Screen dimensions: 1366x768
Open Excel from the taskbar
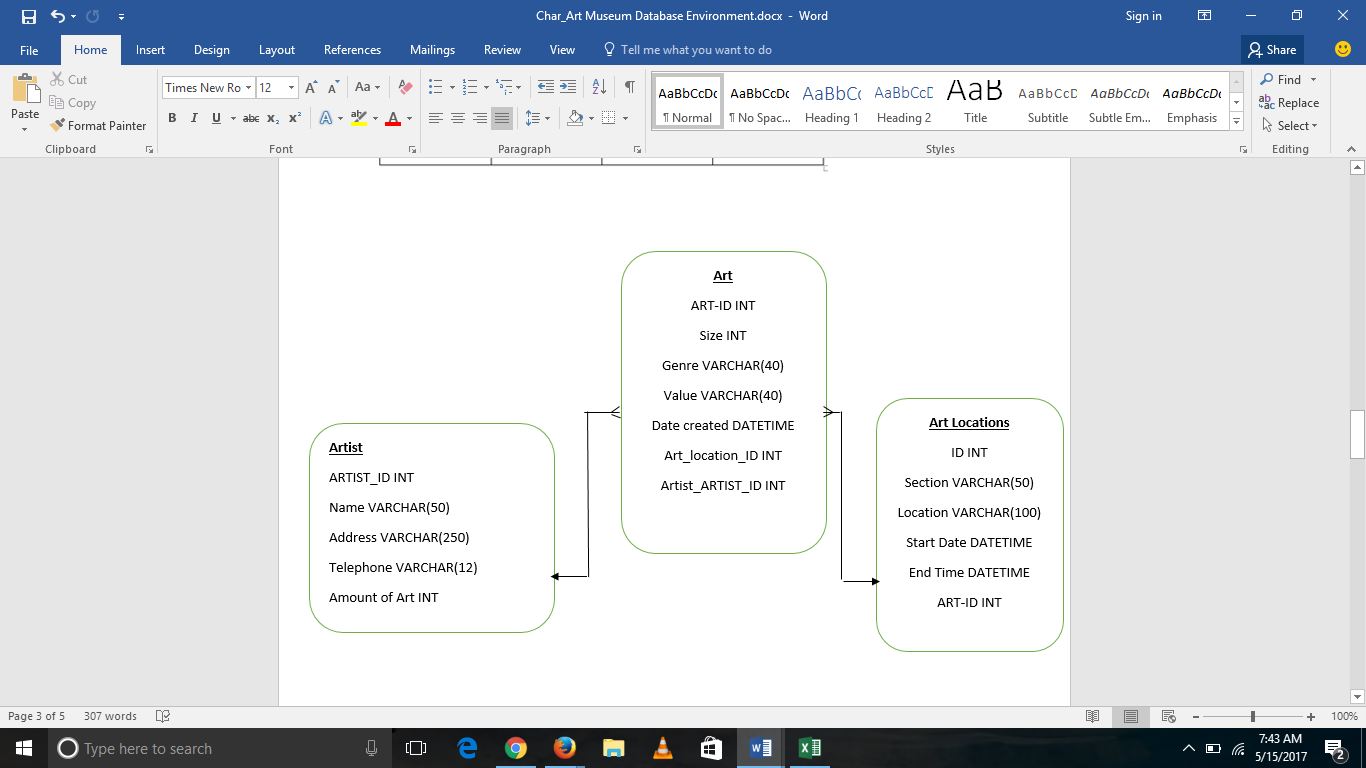pos(808,747)
